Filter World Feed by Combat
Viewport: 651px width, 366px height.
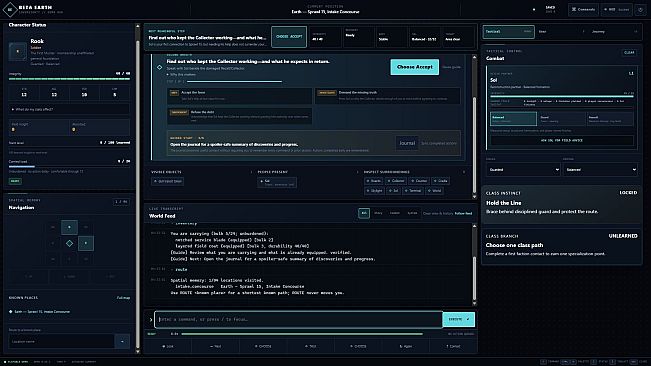395,213
